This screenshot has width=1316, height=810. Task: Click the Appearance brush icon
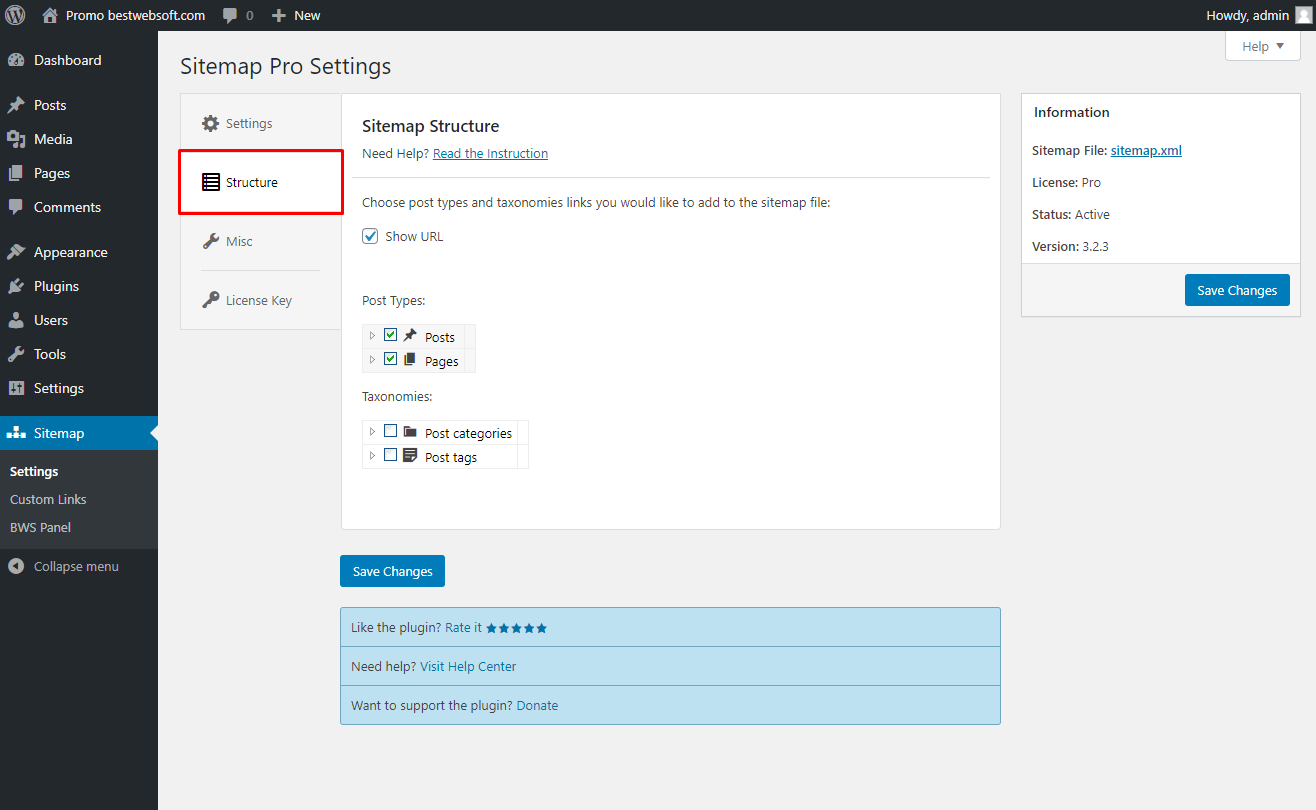pyautogui.click(x=16, y=252)
